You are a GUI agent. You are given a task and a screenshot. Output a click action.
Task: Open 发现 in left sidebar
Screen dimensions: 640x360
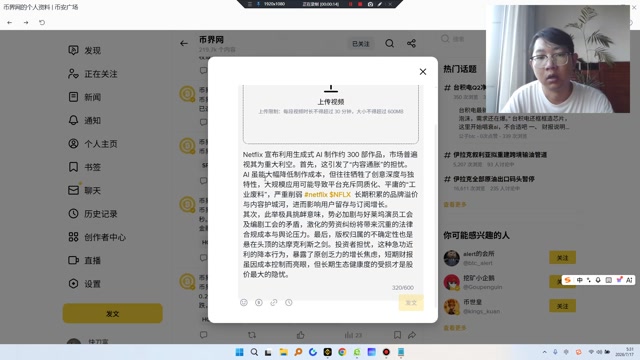point(84,50)
